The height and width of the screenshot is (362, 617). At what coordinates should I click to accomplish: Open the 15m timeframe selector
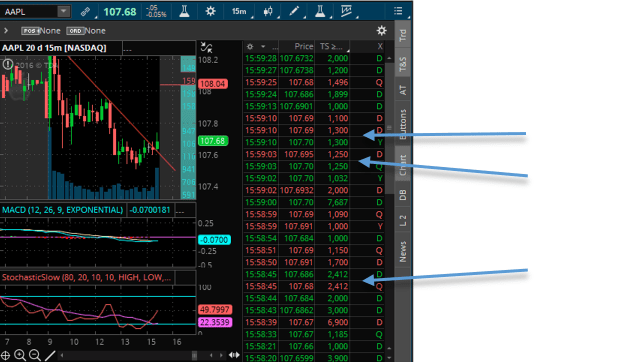click(238, 11)
